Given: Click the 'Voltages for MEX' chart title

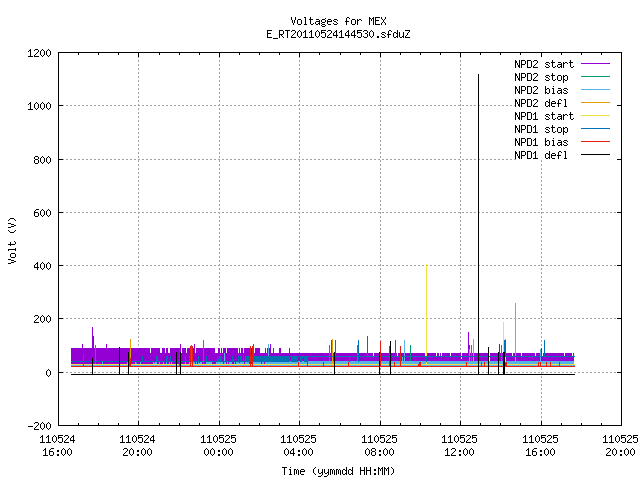Looking at the screenshot, I should tap(338, 21).
